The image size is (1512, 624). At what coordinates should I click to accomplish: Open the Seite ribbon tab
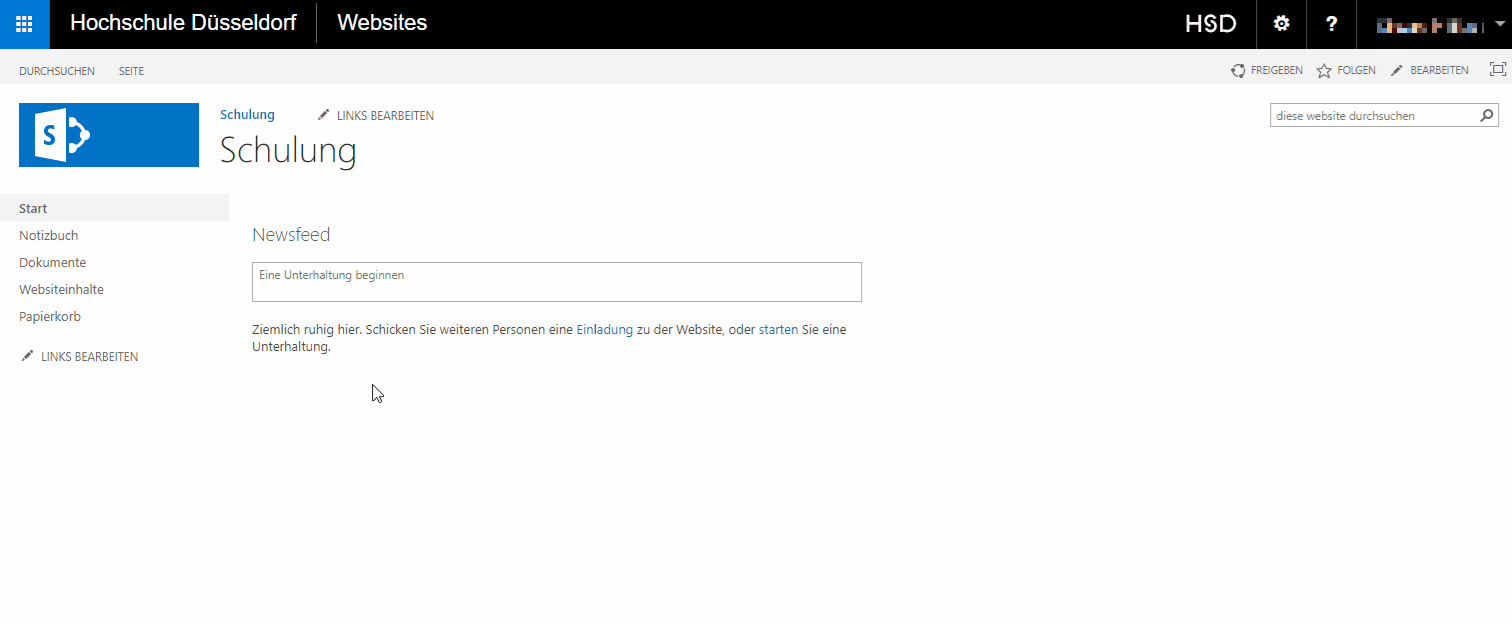coord(131,71)
